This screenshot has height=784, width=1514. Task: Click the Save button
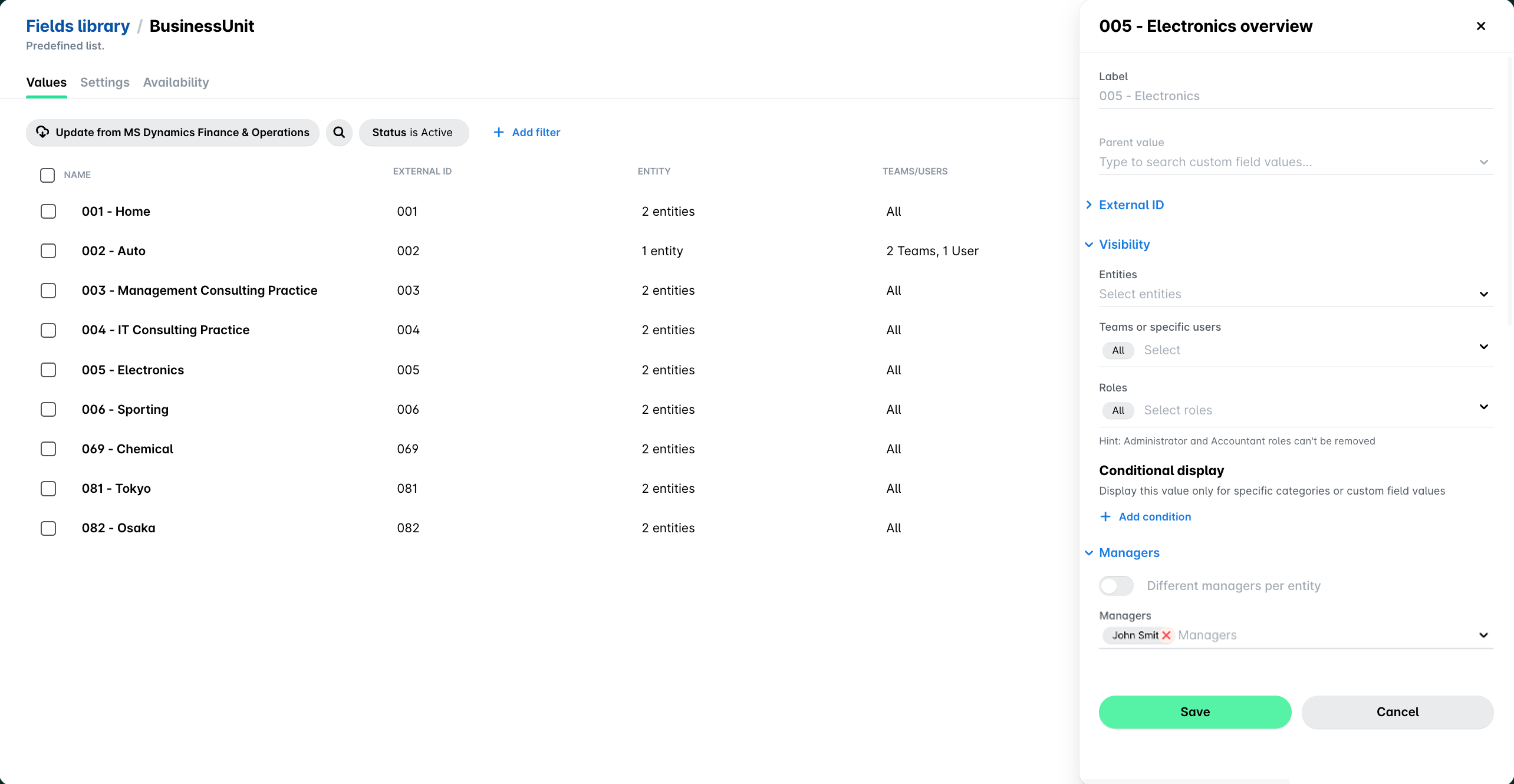click(x=1195, y=712)
